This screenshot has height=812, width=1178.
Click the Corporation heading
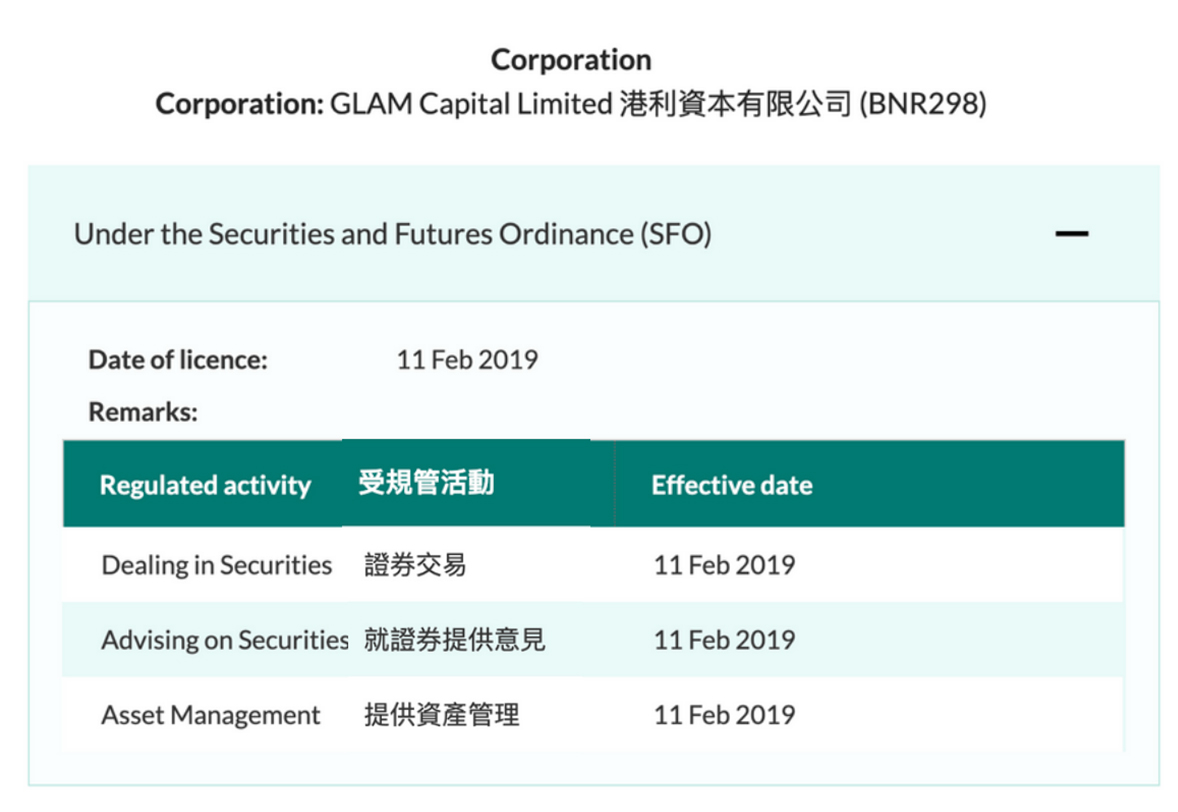[x=571, y=60]
